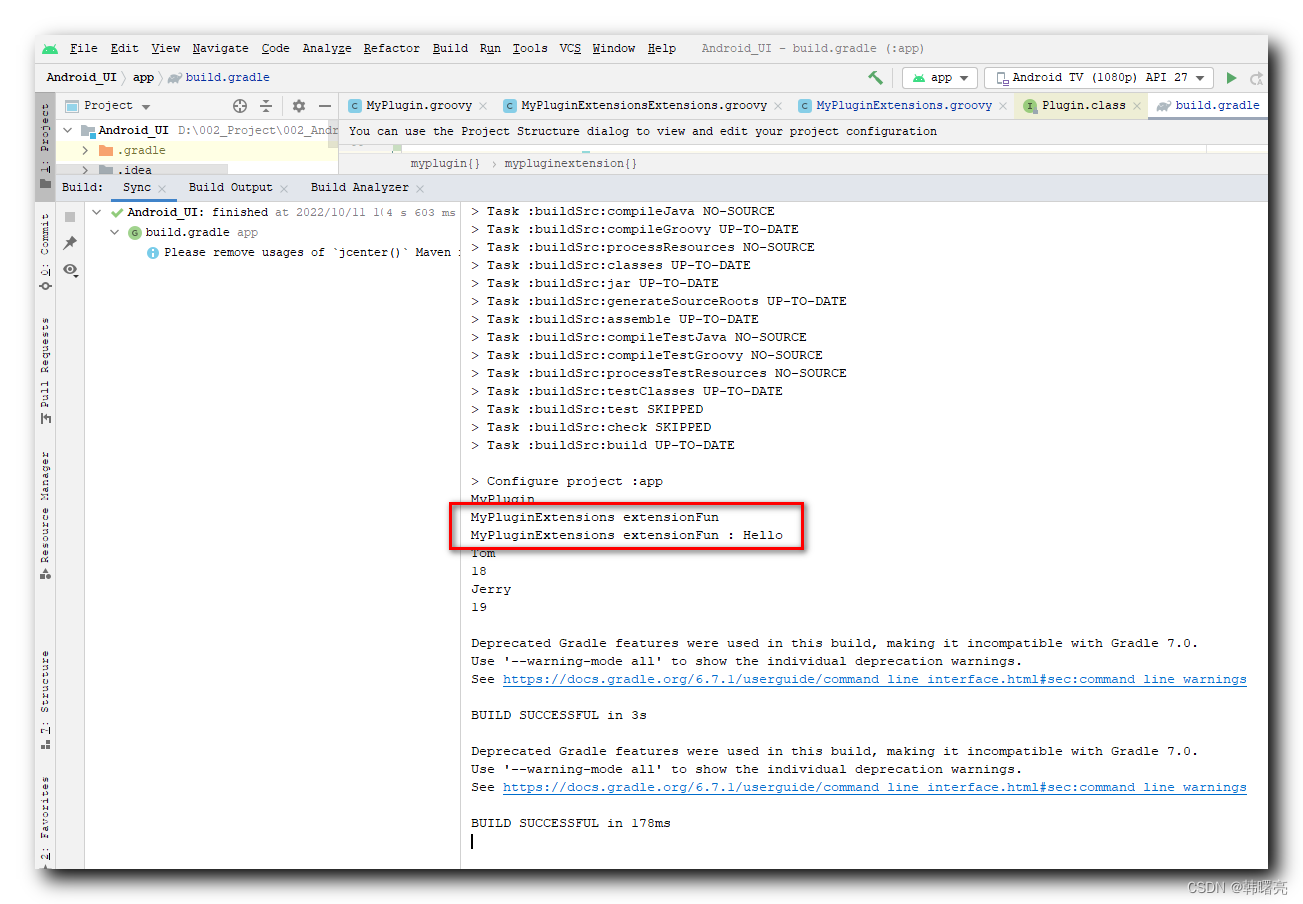The height and width of the screenshot is (904, 1303).
Task: Collapse the build.gradle app build node
Action: (x=115, y=232)
